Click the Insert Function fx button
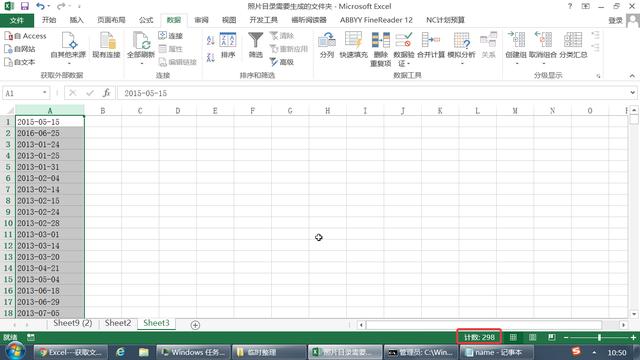This screenshot has height=360, width=640. [x=107, y=93]
